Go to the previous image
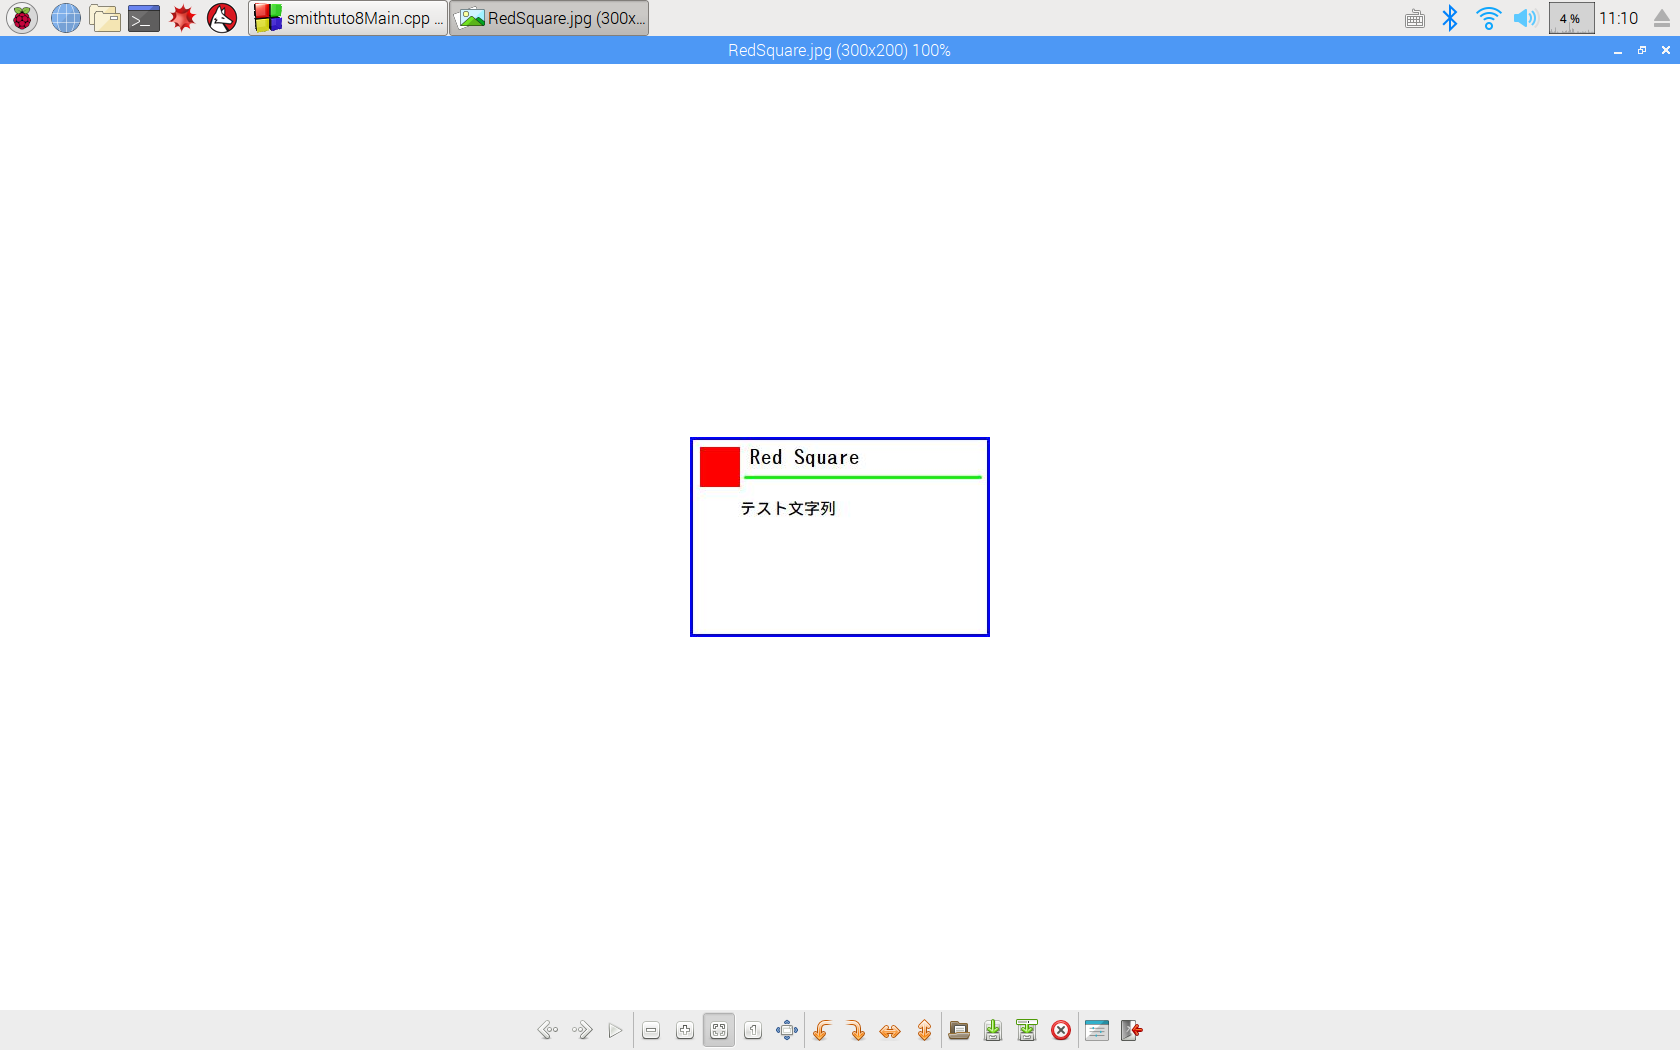The height and width of the screenshot is (1050, 1680). click(x=547, y=1030)
